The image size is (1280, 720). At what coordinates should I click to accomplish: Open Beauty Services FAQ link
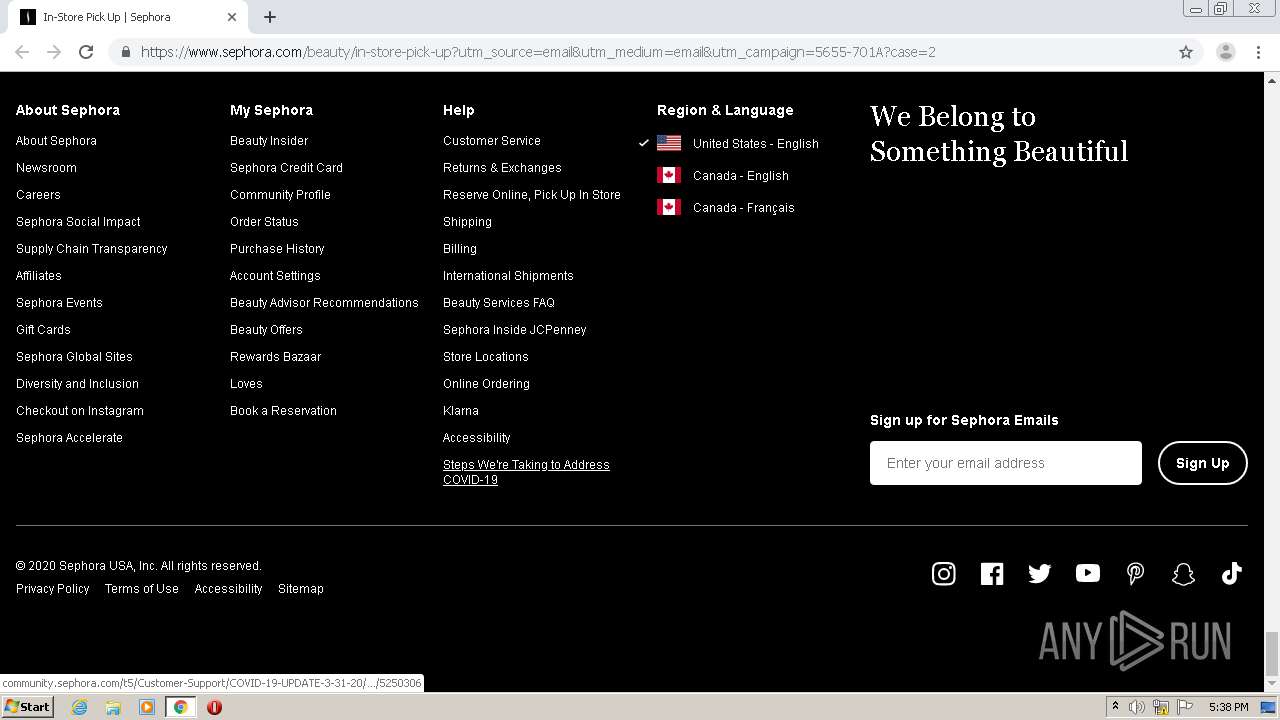(499, 303)
